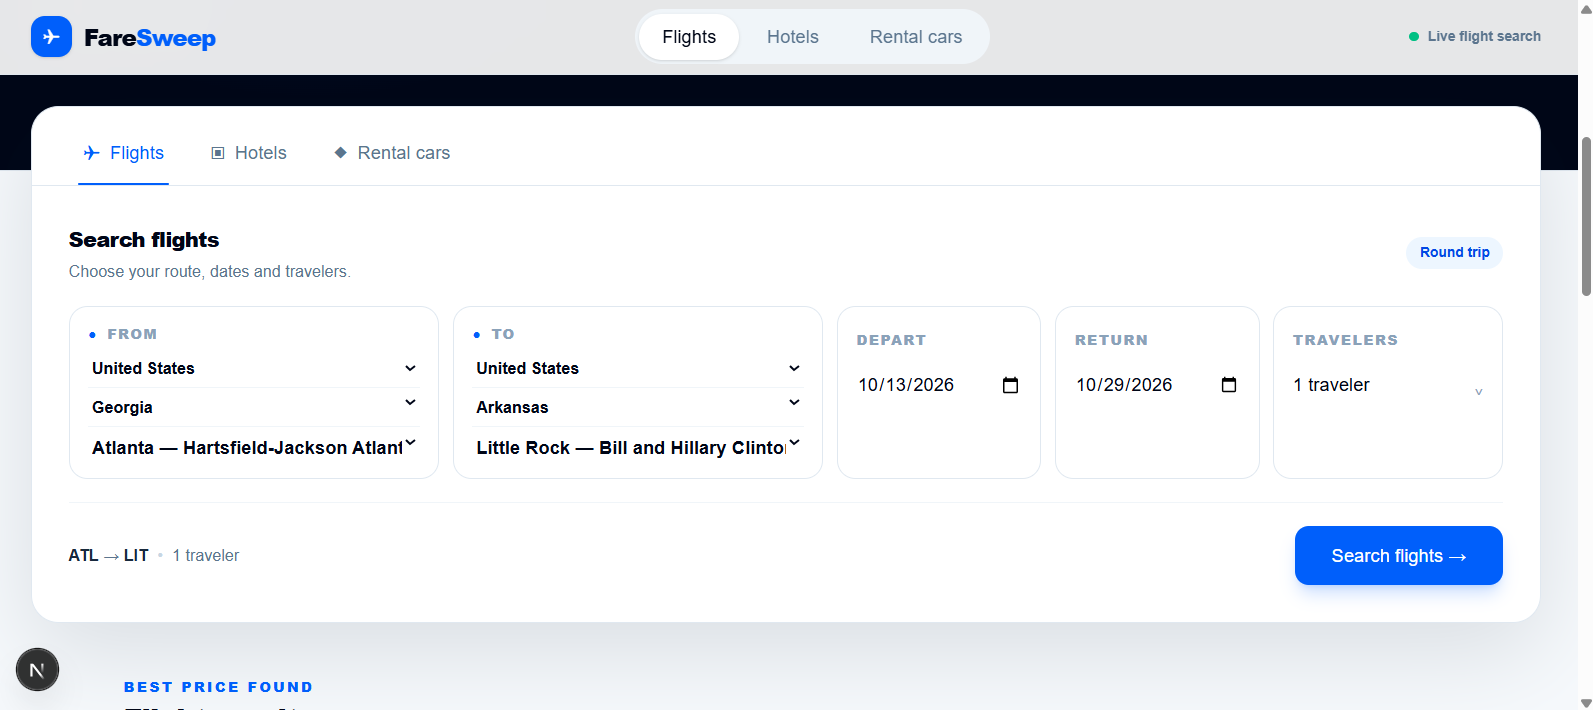Select Flights in the top navigation pill
The height and width of the screenshot is (710, 1593).
[x=689, y=37]
